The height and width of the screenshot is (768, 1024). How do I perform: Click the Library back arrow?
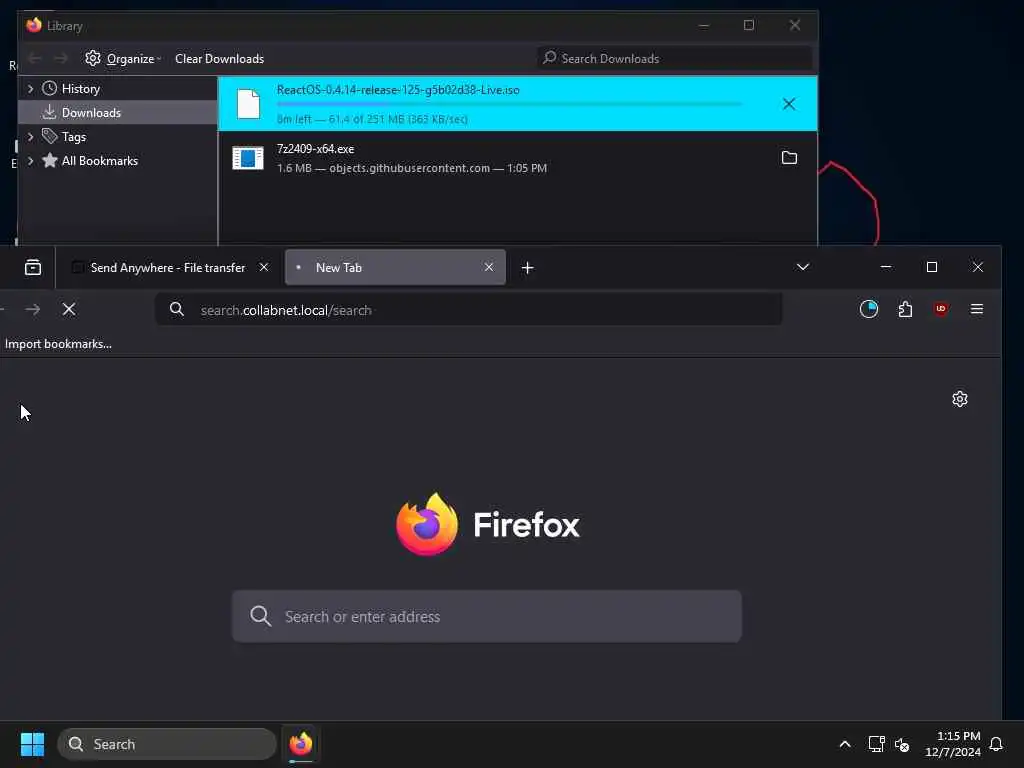tap(35, 59)
